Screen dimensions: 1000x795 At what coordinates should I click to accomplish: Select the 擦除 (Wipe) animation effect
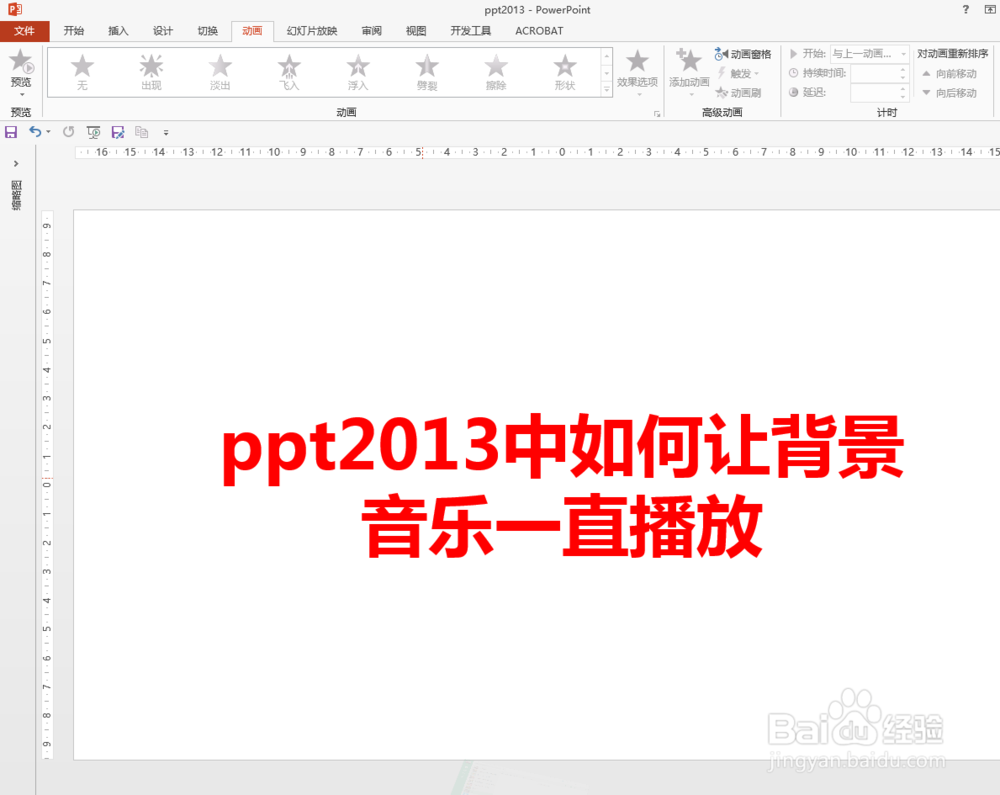tap(496, 72)
